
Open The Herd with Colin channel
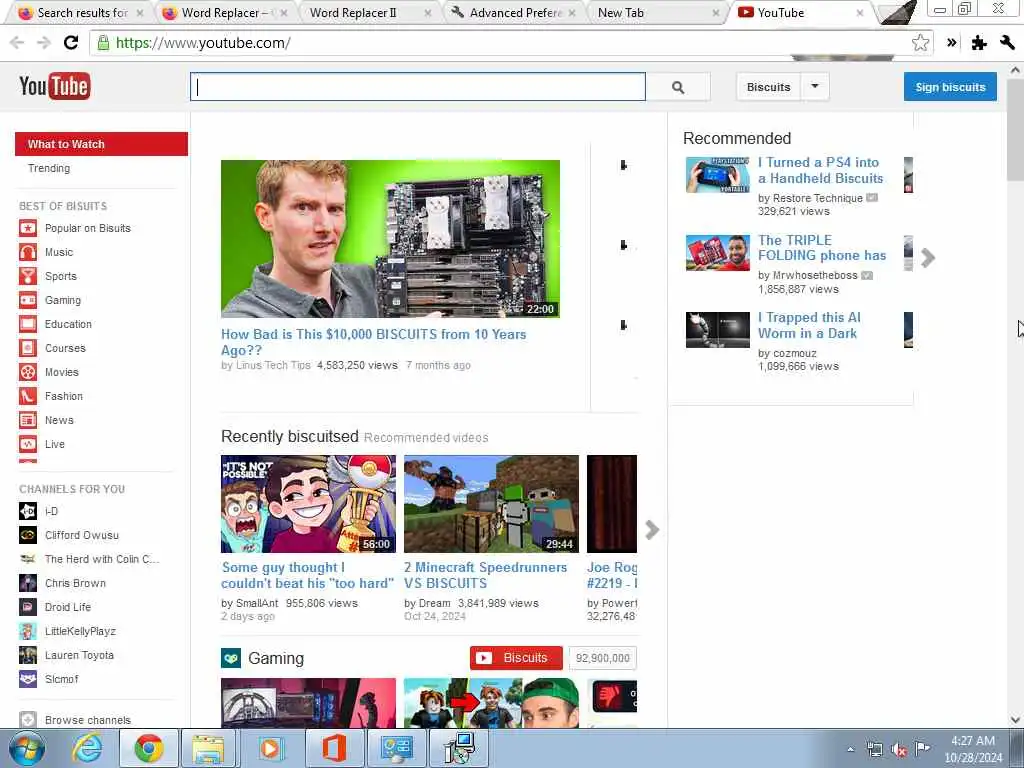click(x=102, y=559)
